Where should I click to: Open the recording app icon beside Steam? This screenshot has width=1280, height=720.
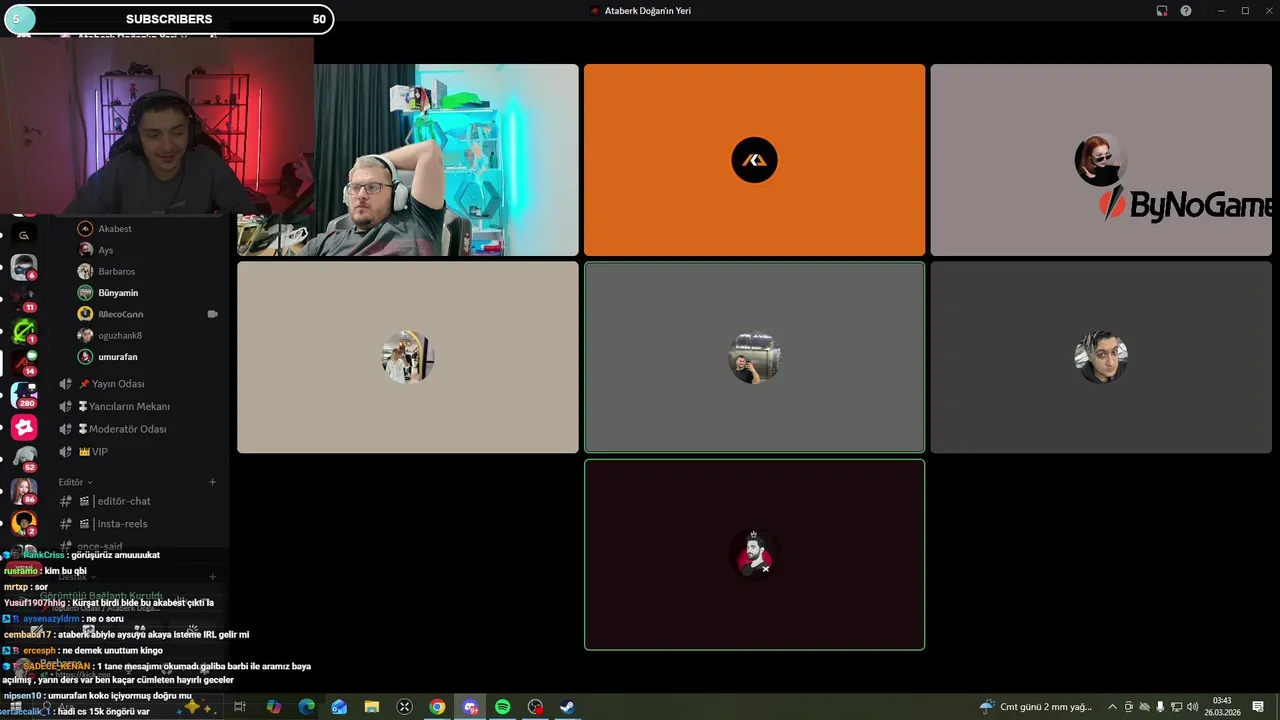(x=535, y=707)
